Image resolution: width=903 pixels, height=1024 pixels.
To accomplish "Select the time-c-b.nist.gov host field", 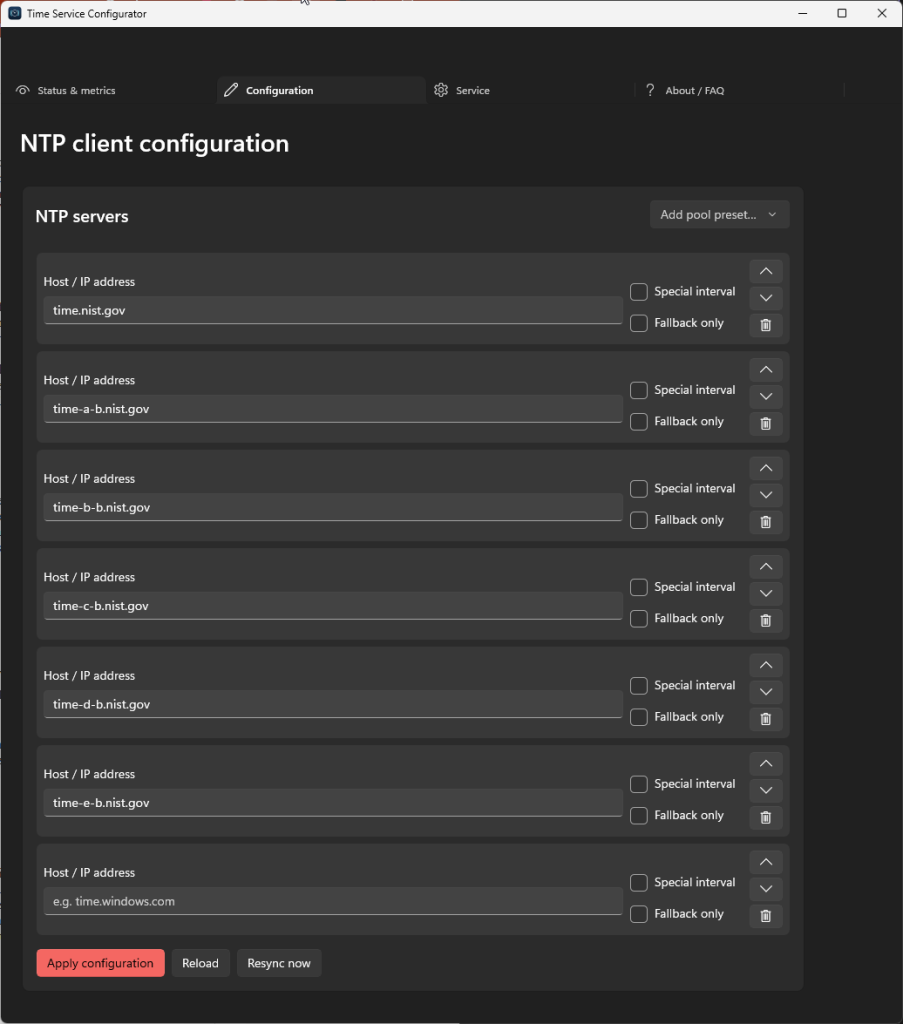I will coord(333,606).
